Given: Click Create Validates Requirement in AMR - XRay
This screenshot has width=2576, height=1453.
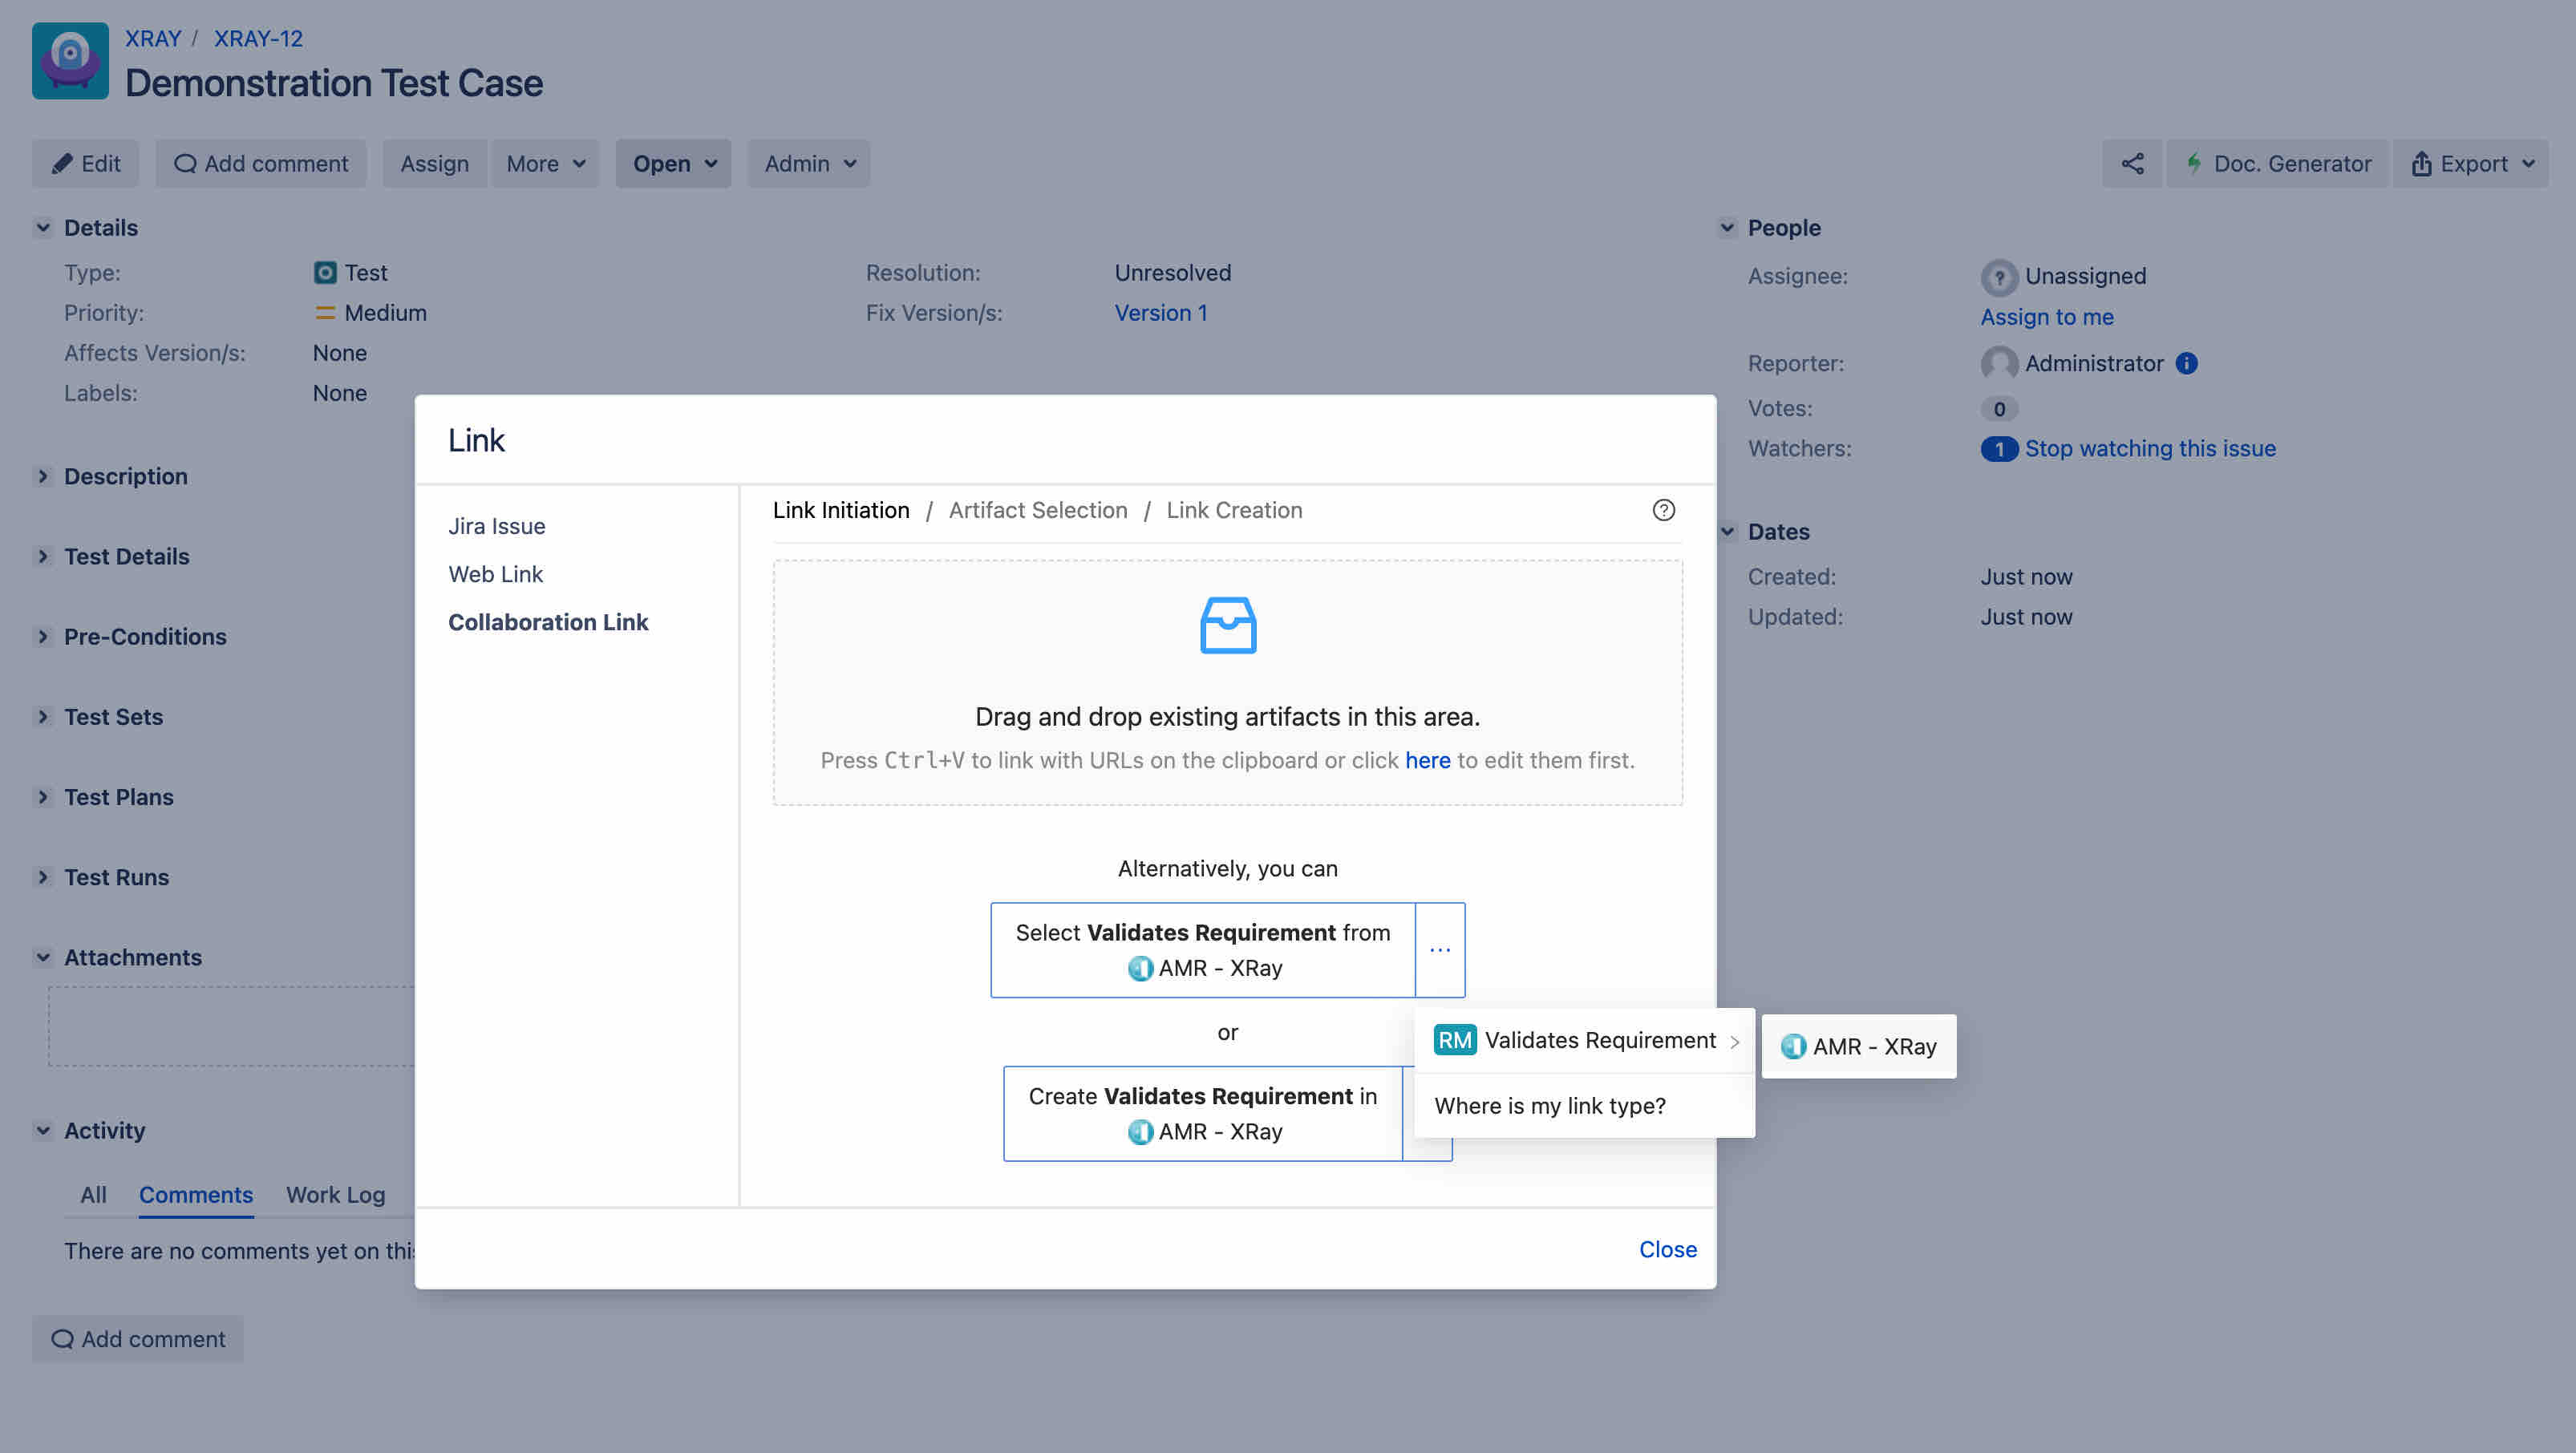Looking at the screenshot, I should [x=1202, y=1113].
